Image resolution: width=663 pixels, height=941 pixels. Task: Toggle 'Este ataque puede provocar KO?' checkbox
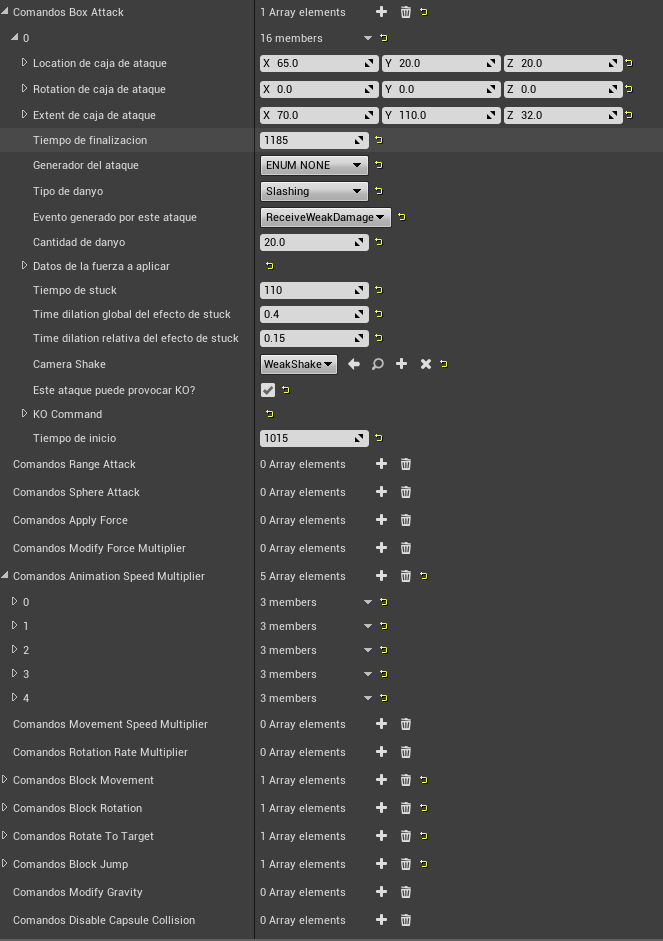[268, 390]
